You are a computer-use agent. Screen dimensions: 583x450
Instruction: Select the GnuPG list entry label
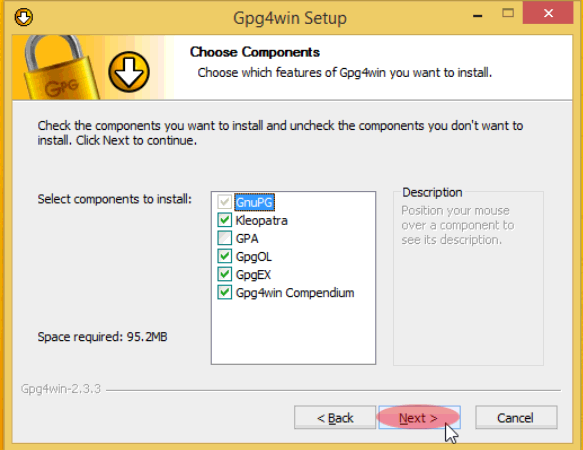pos(254,202)
